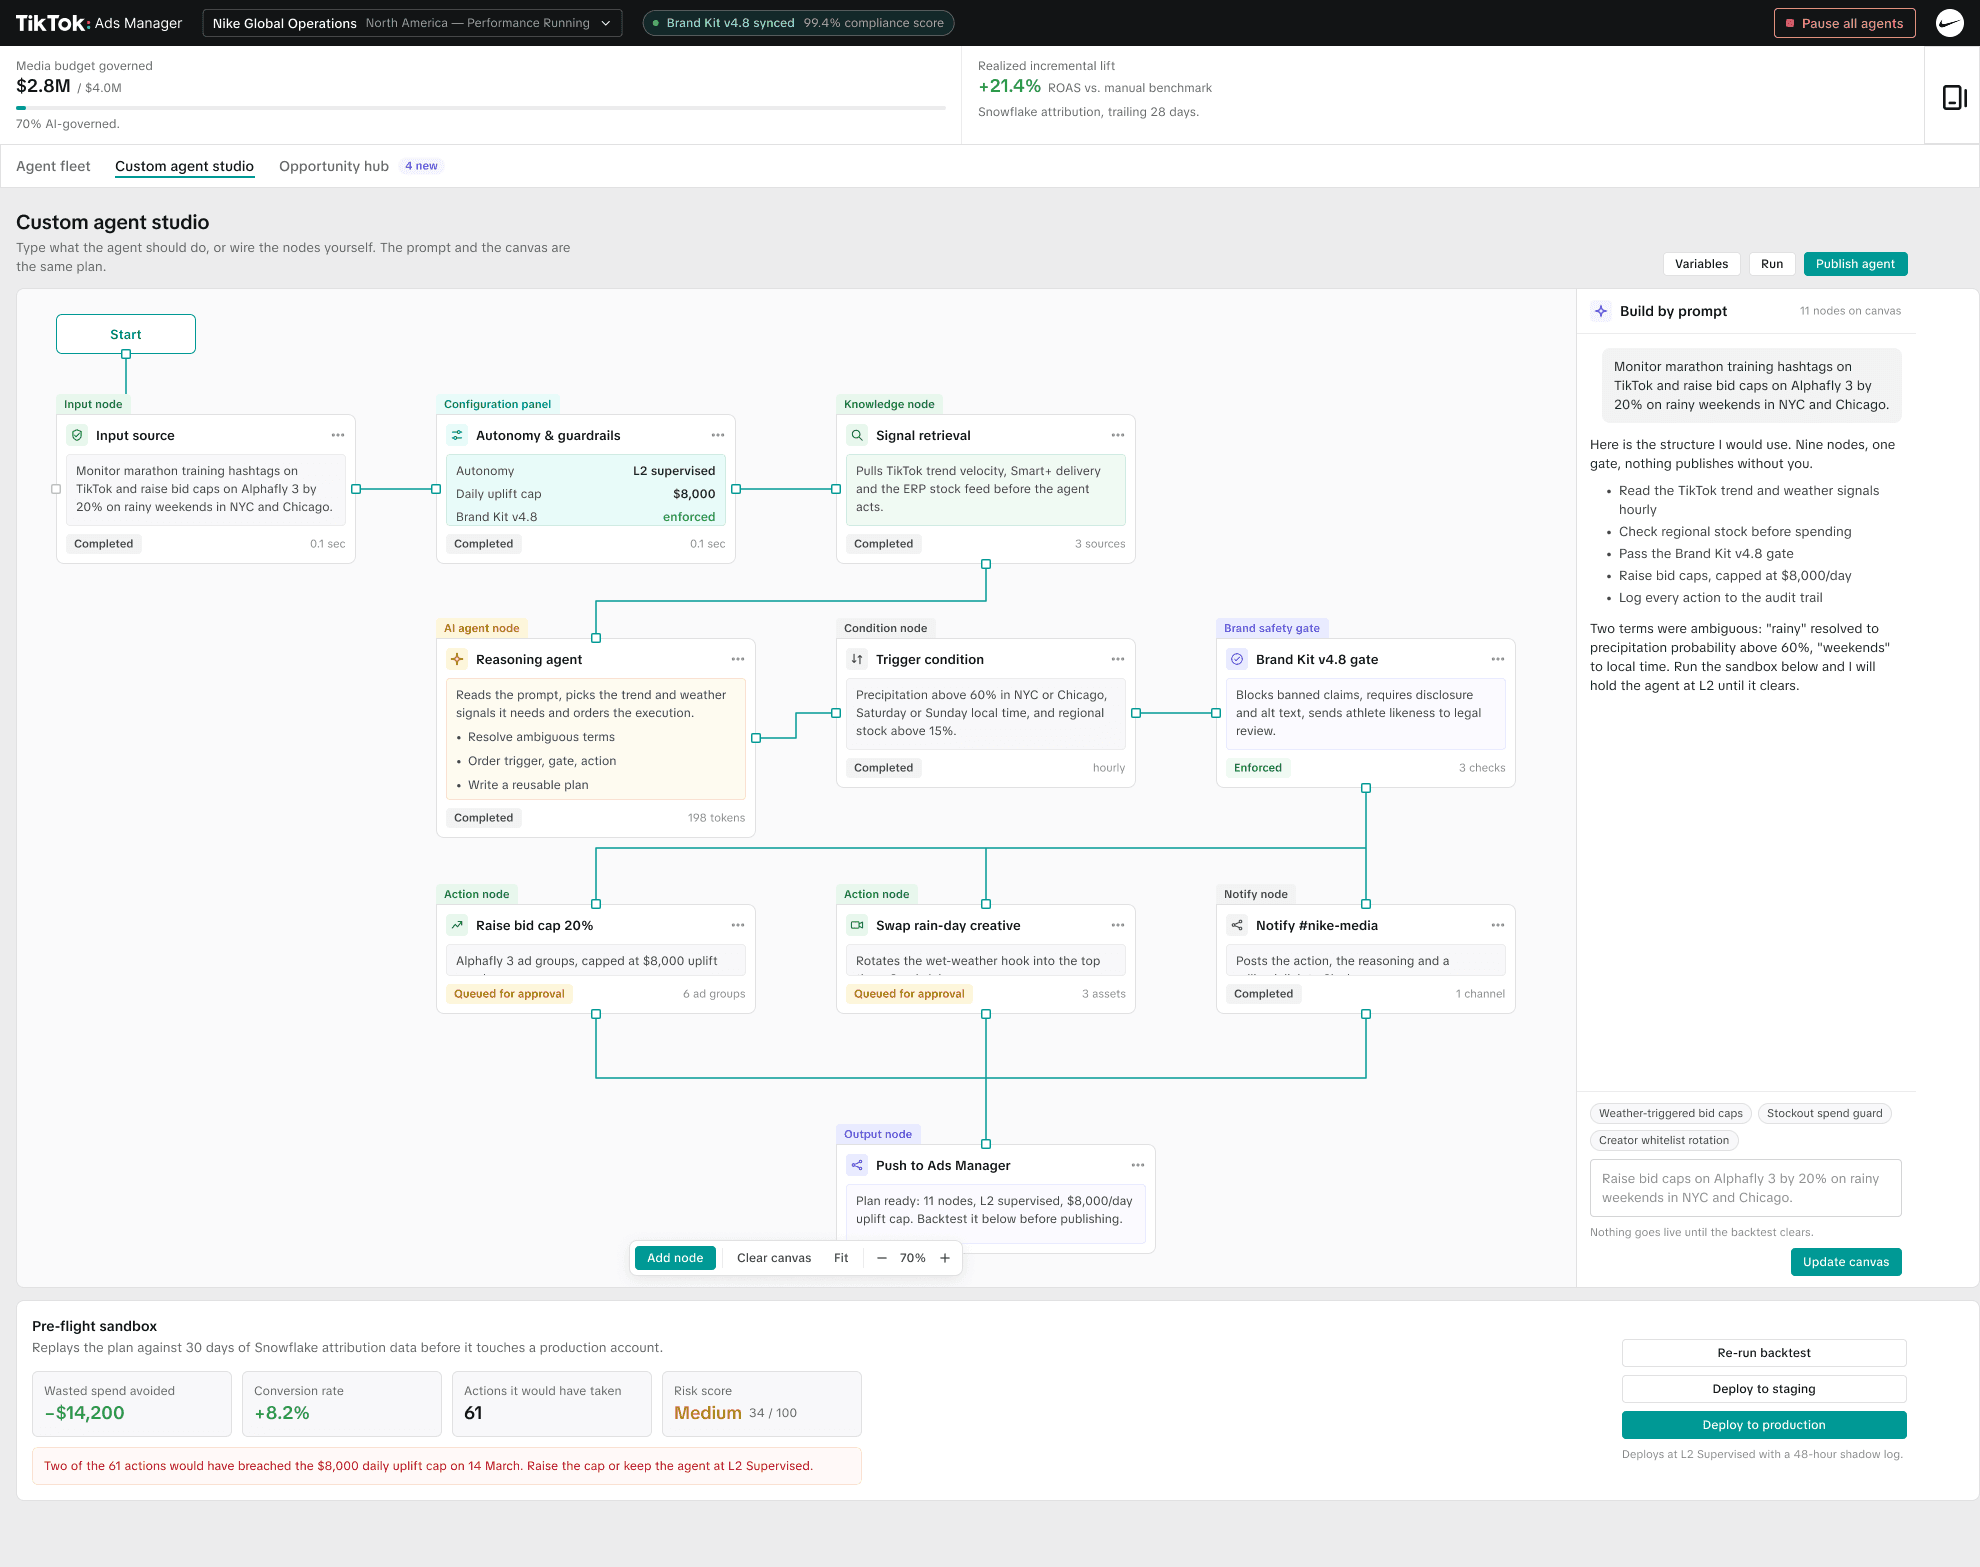Open Reasoning agent node options menu
Screen dimensions: 1980x1567
[x=738, y=659]
